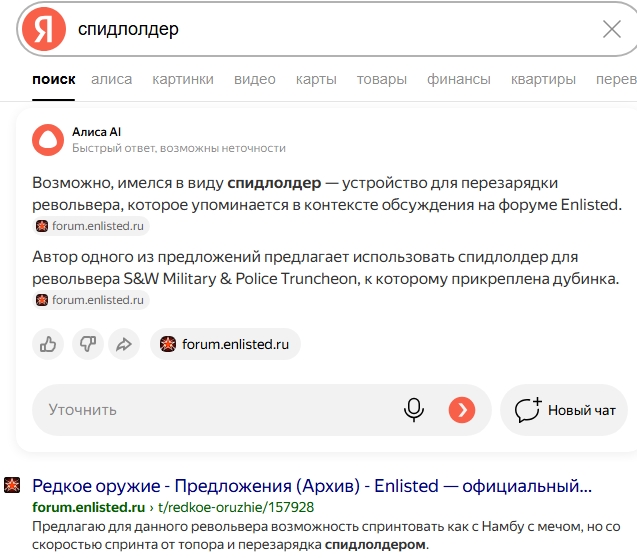Click the Yandex logo in search bar

44,29
